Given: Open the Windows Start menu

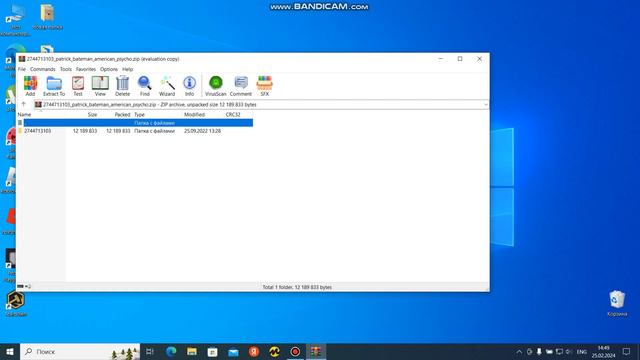Looking at the screenshot, I should [x=10, y=351].
